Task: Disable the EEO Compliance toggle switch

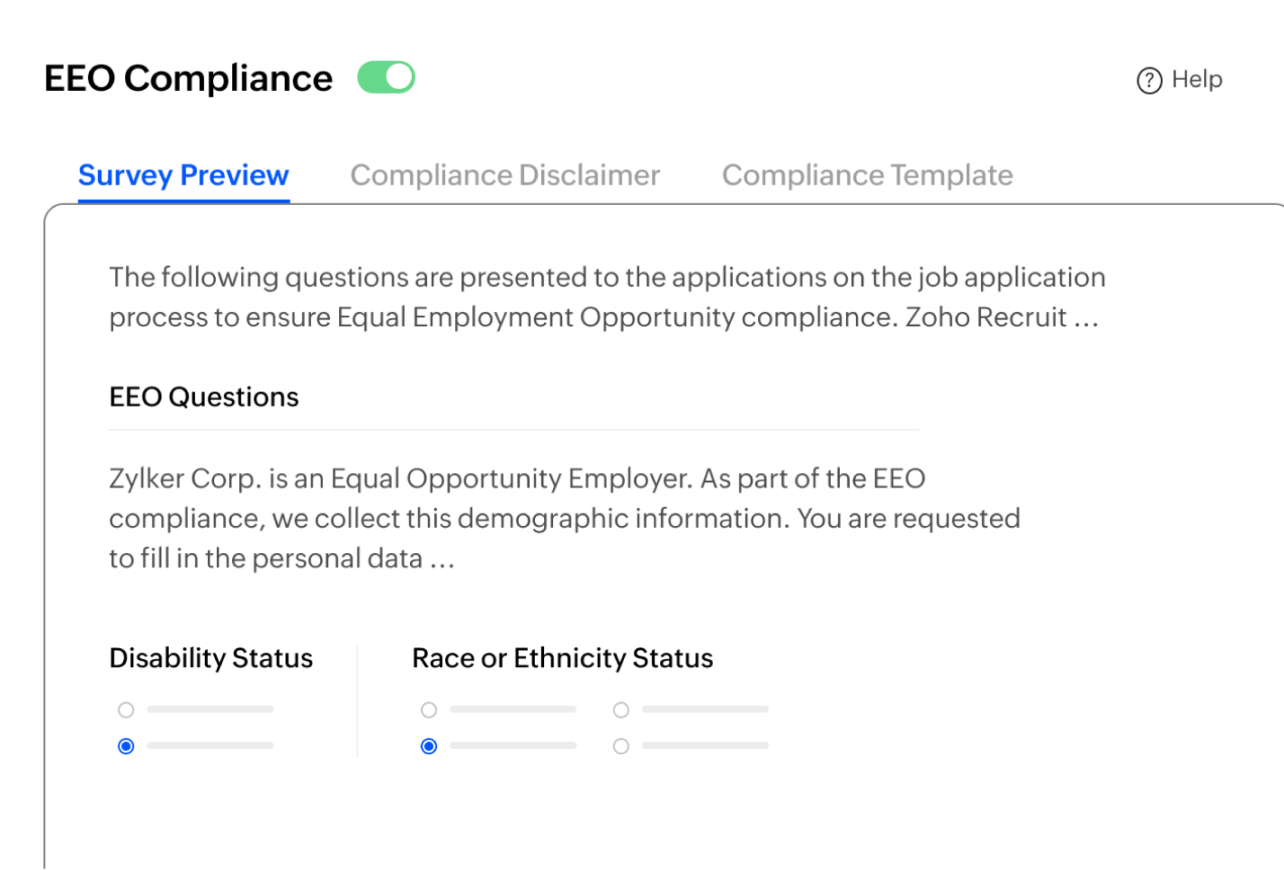Action: point(386,78)
